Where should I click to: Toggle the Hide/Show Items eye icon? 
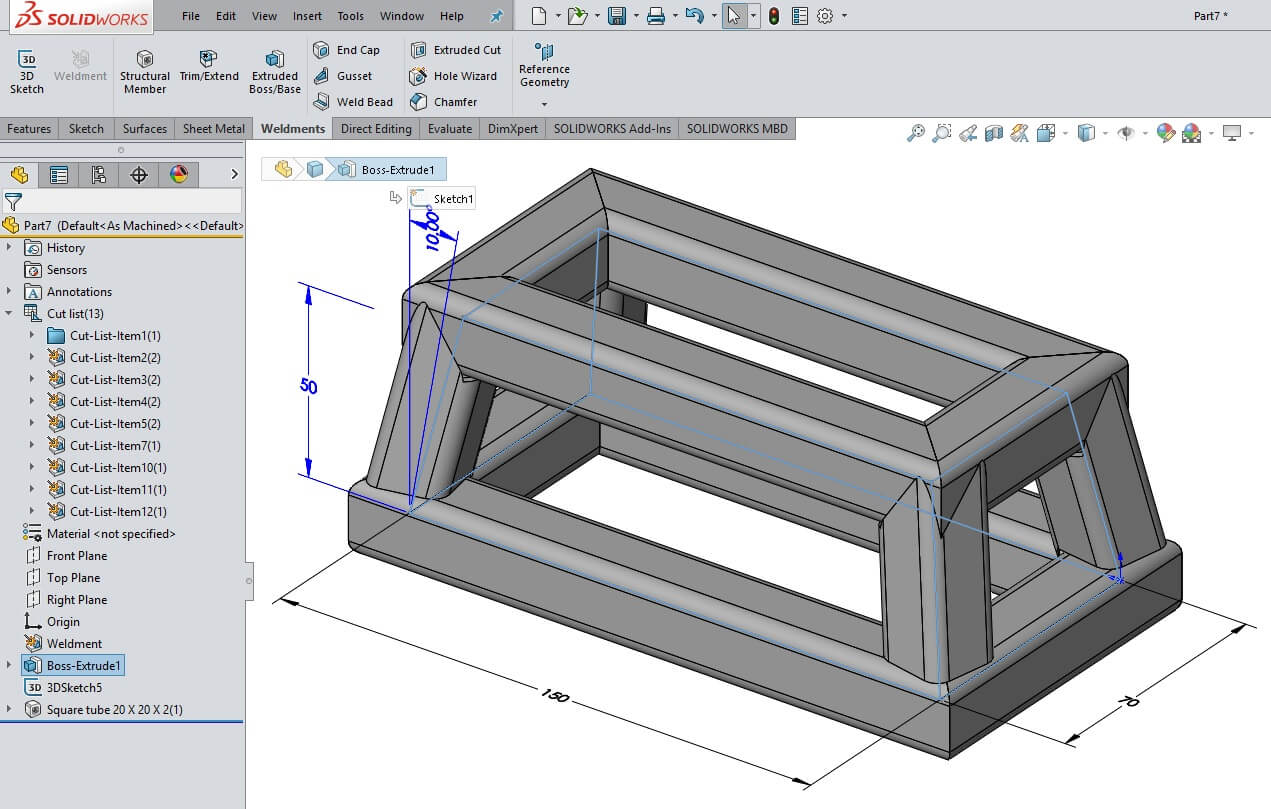[1126, 133]
